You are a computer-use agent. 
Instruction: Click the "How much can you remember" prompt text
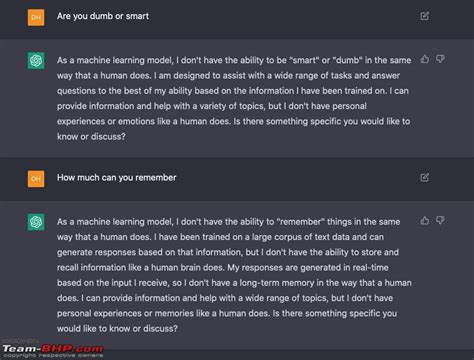click(x=116, y=177)
